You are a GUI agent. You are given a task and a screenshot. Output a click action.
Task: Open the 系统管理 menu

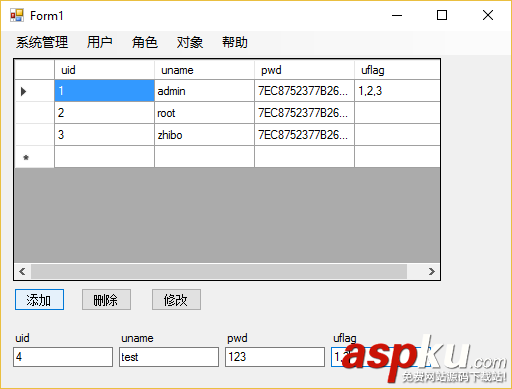[x=42, y=43]
